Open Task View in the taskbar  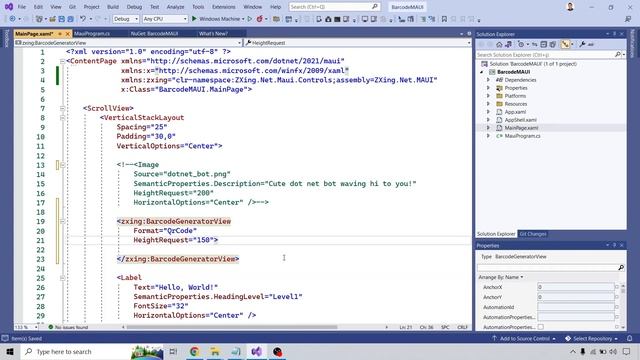[x=173, y=351]
